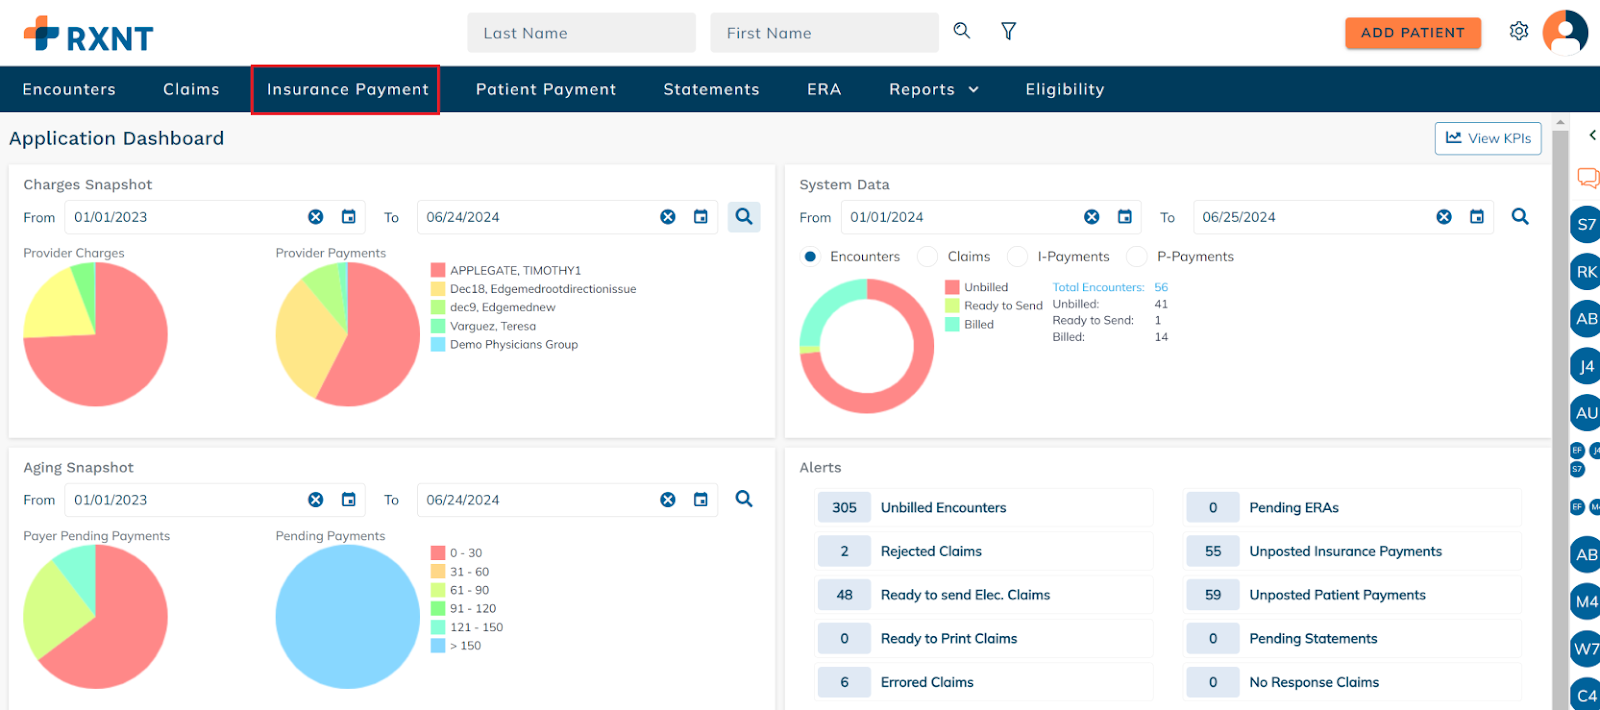Go to the Eligibility tab
1600x710 pixels.
coord(1064,90)
